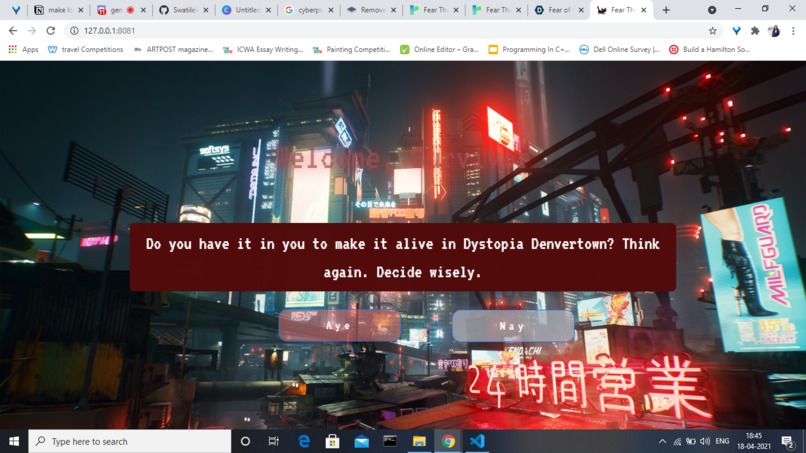Open Cortana circle icon
Viewport: 806px width, 453px height.
(245, 441)
